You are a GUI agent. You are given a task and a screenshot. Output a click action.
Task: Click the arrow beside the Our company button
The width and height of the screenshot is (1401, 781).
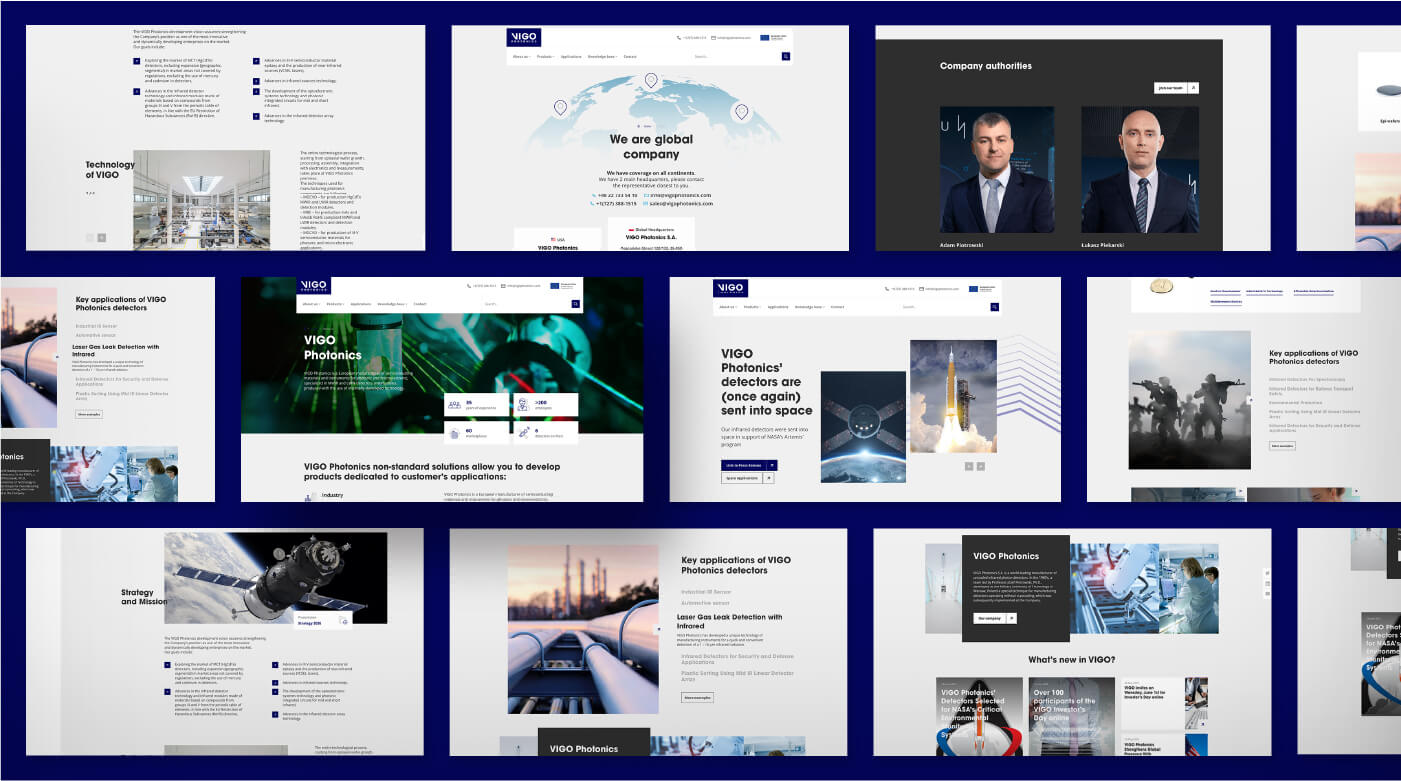point(1012,618)
